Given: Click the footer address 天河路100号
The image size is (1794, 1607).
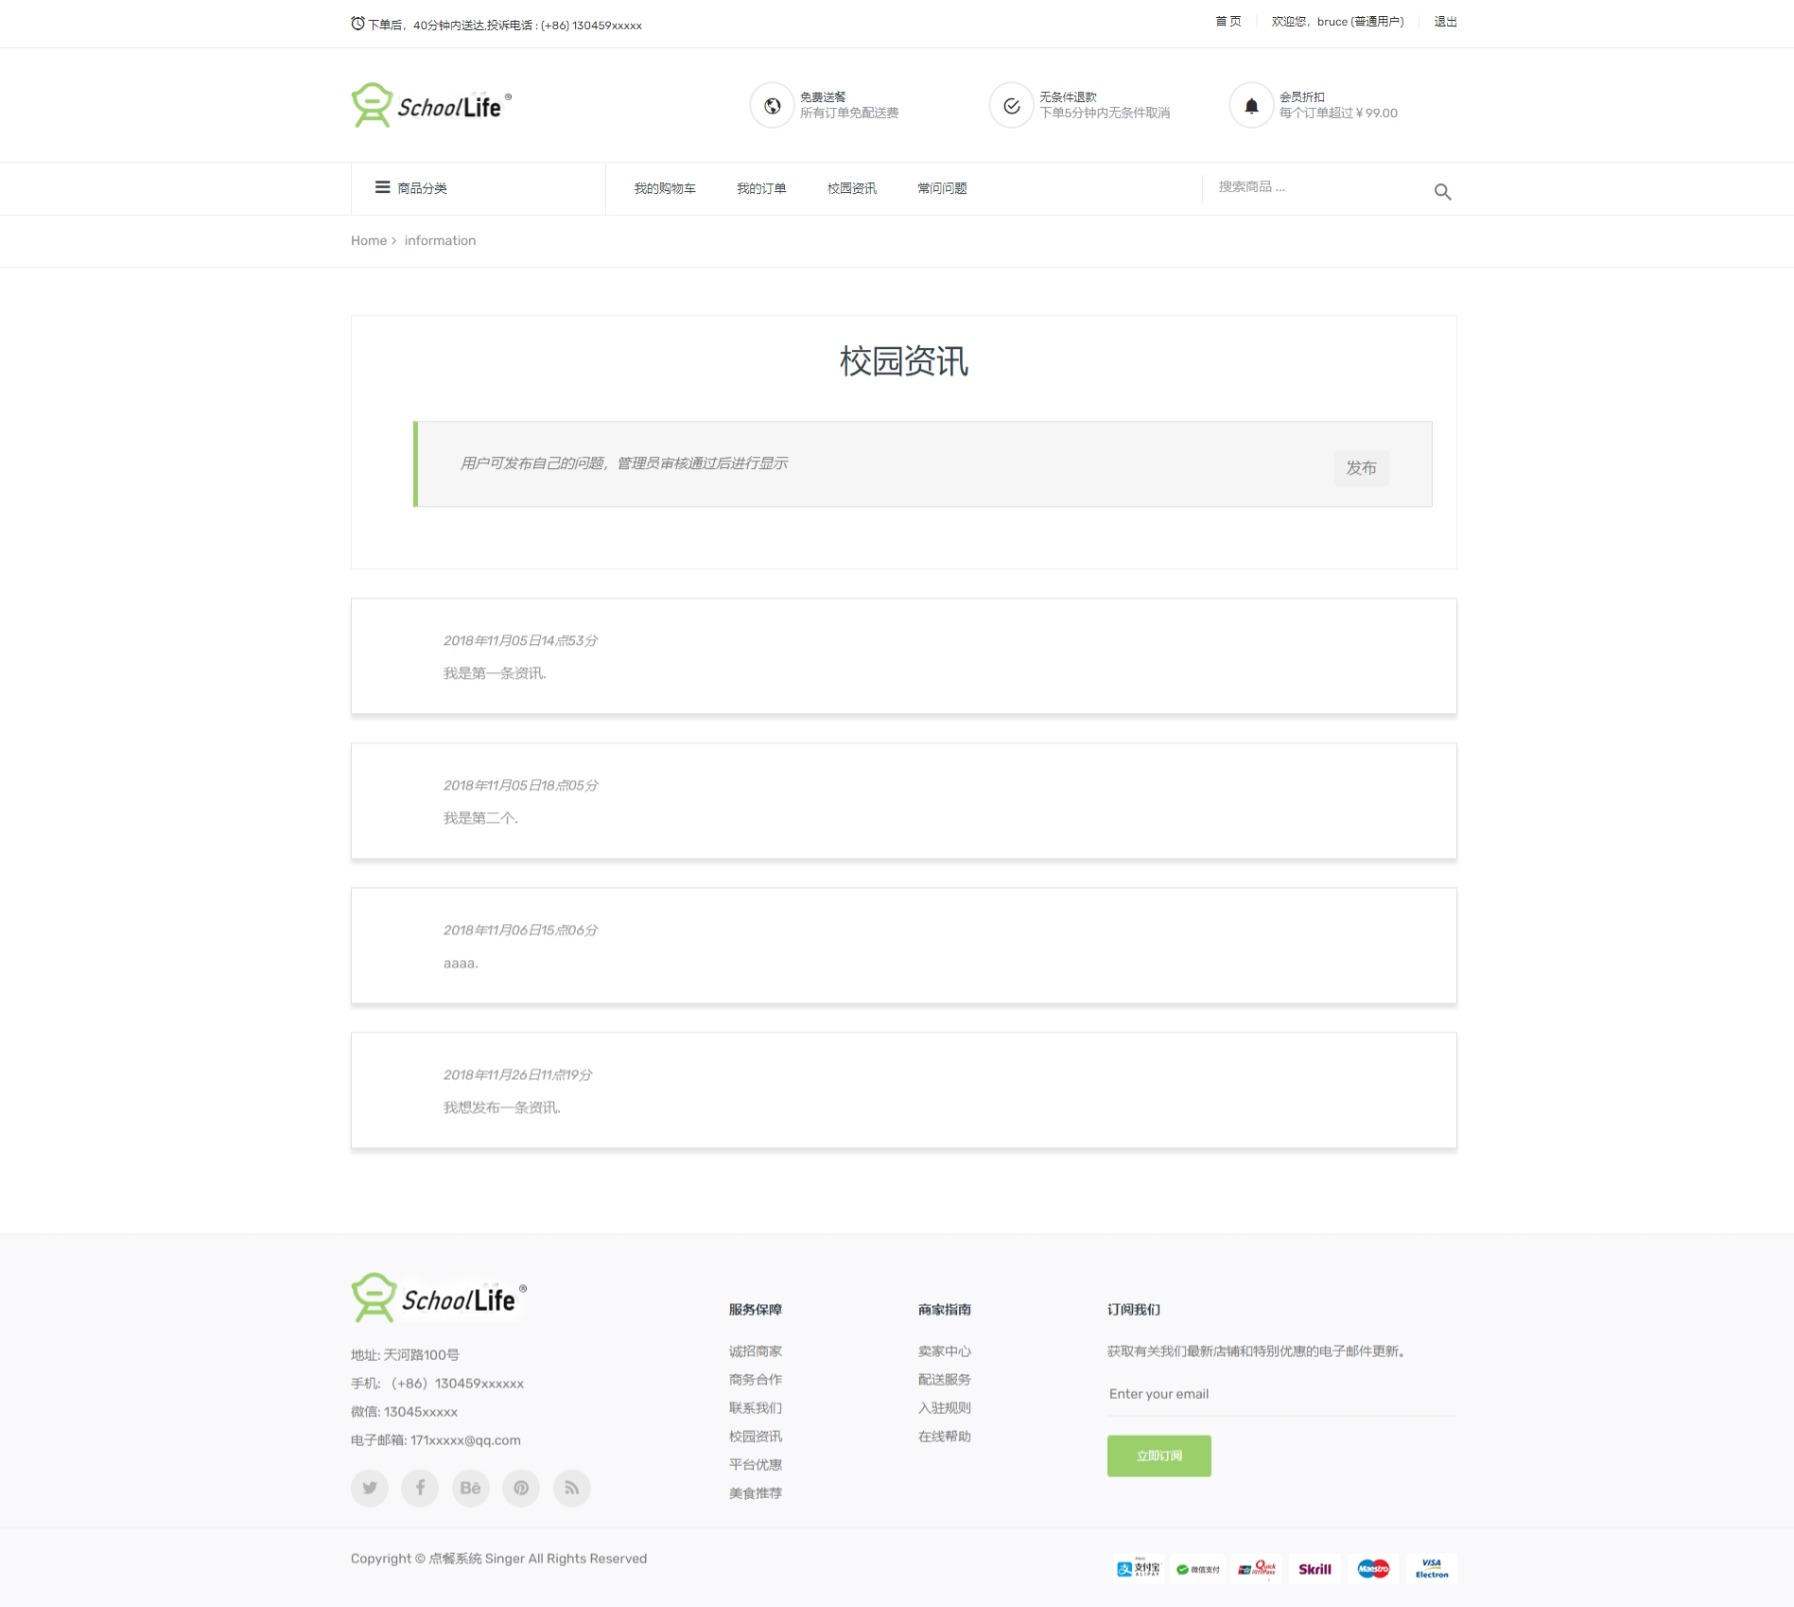Looking at the screenshot, I should (x=421, y=1354).
